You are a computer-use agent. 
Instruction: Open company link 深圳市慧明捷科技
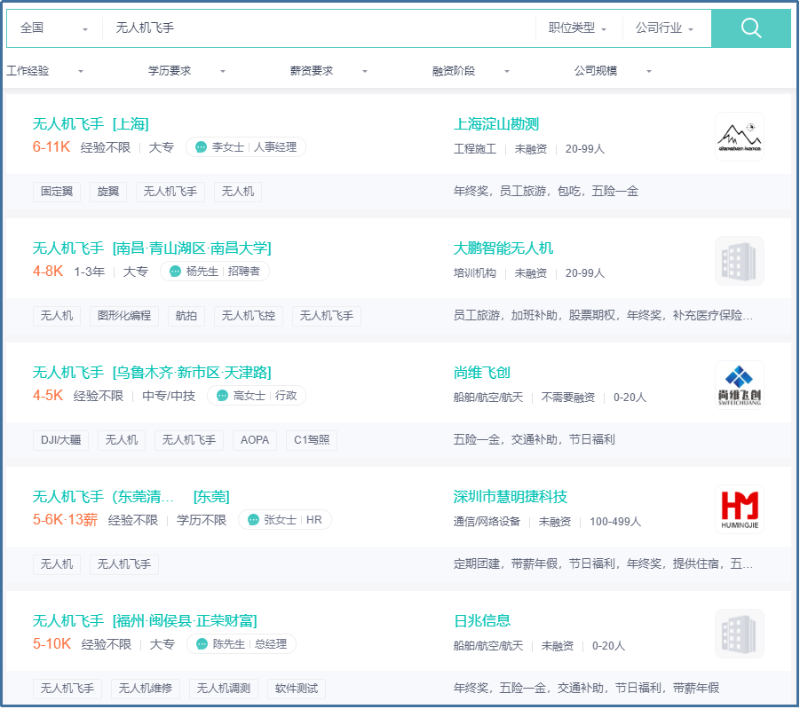tap(510, 497)
